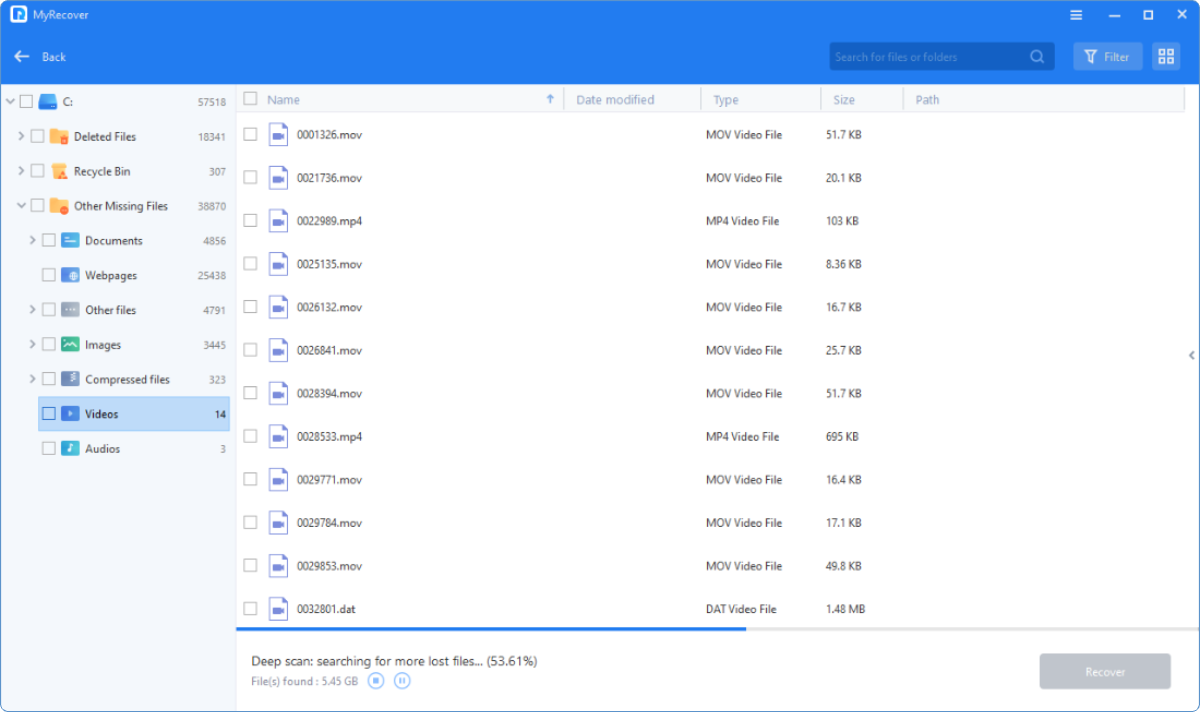The width and height of the screenshot is (1200, 712).
Task: Switch to grid thumbnail view
Action: coord(1166,57)
